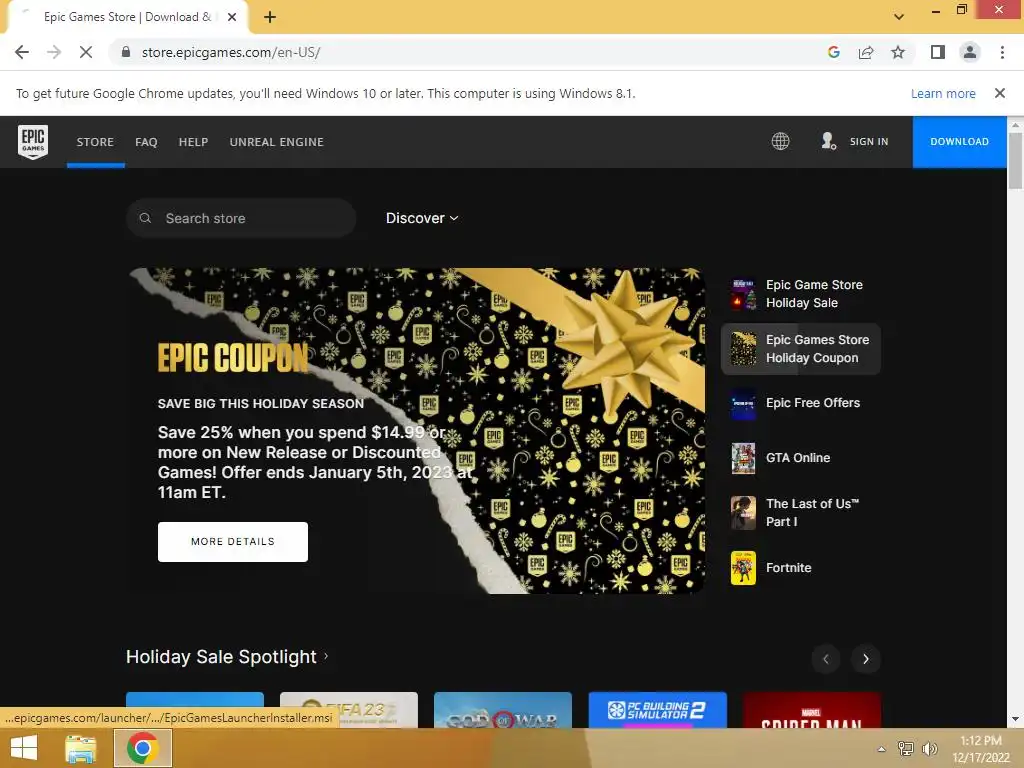
Task: Open a new tab with the plus button
Action: (x=270, y=17)
